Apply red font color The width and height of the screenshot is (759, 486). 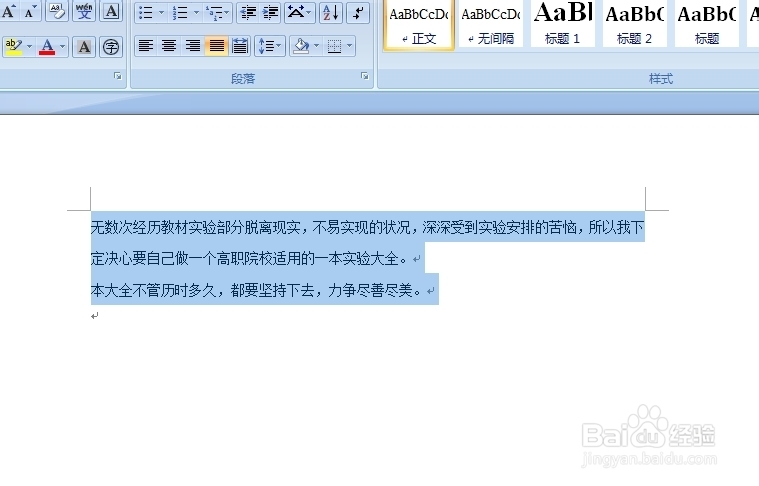(x=47, y=46)
